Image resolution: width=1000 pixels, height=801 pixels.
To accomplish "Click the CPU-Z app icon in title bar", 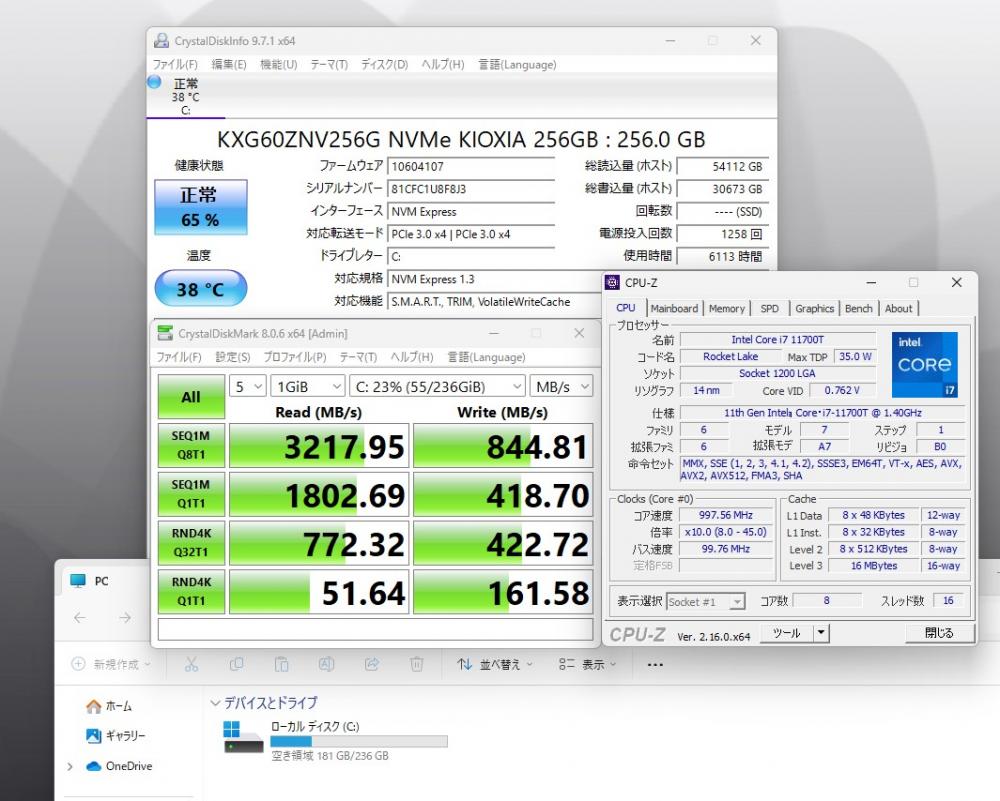I will click(612, 283).
